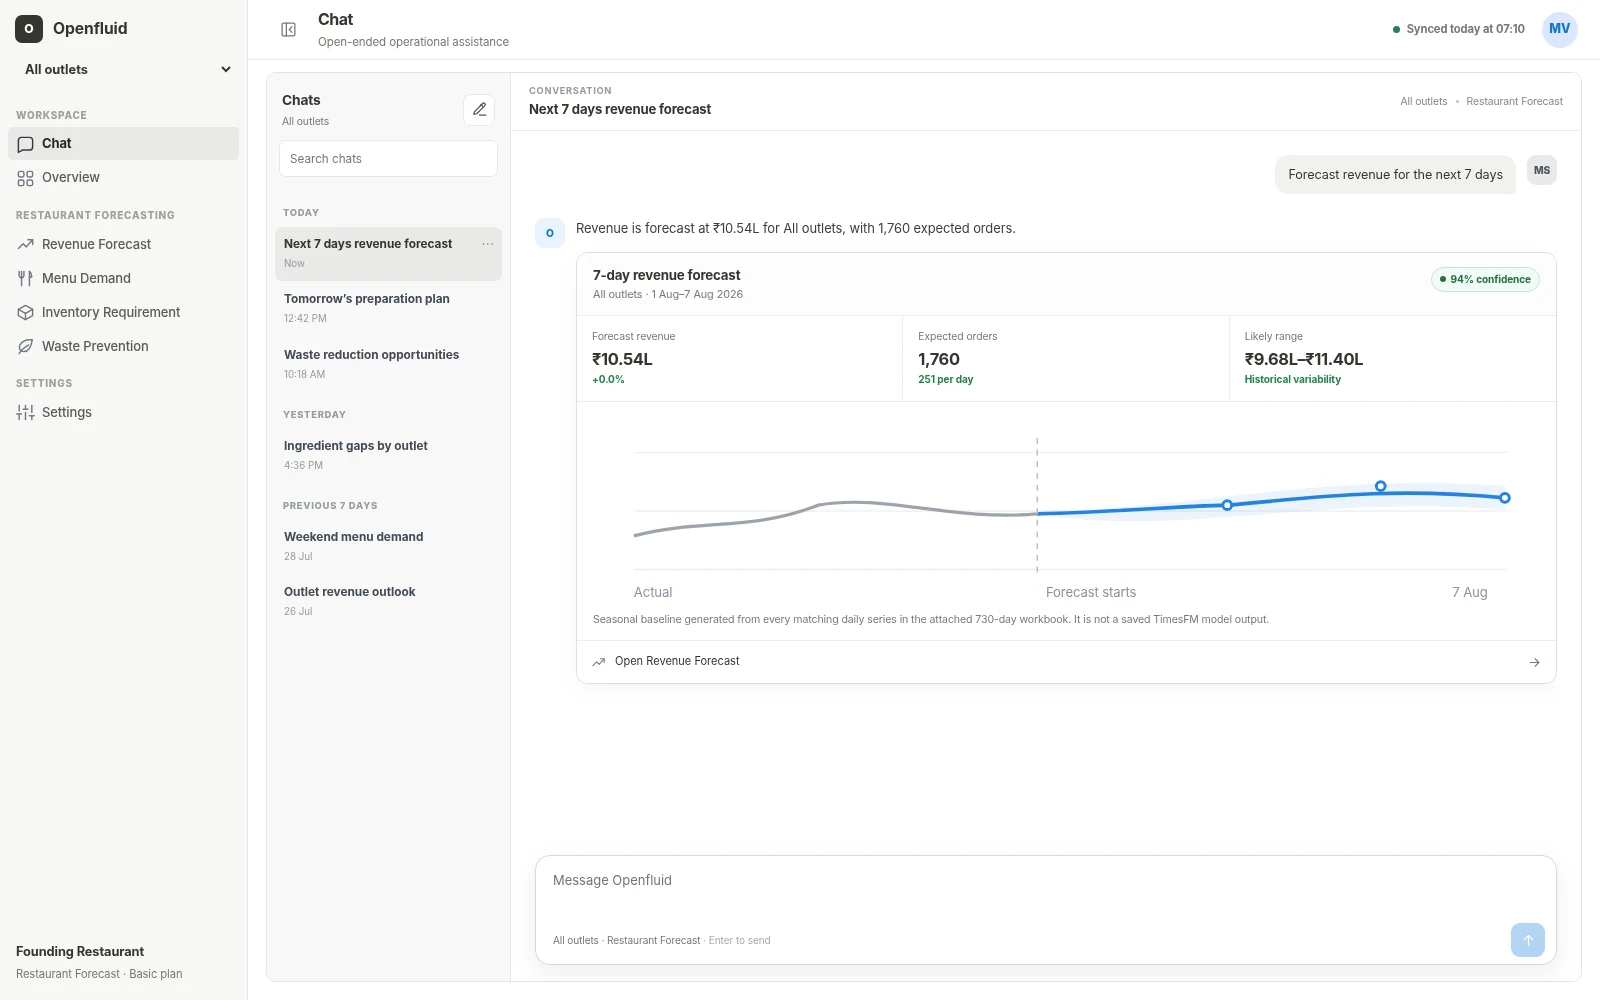
Task: Click arrow at right of Open Revenue Forecast
Action: click(1534, 662)
